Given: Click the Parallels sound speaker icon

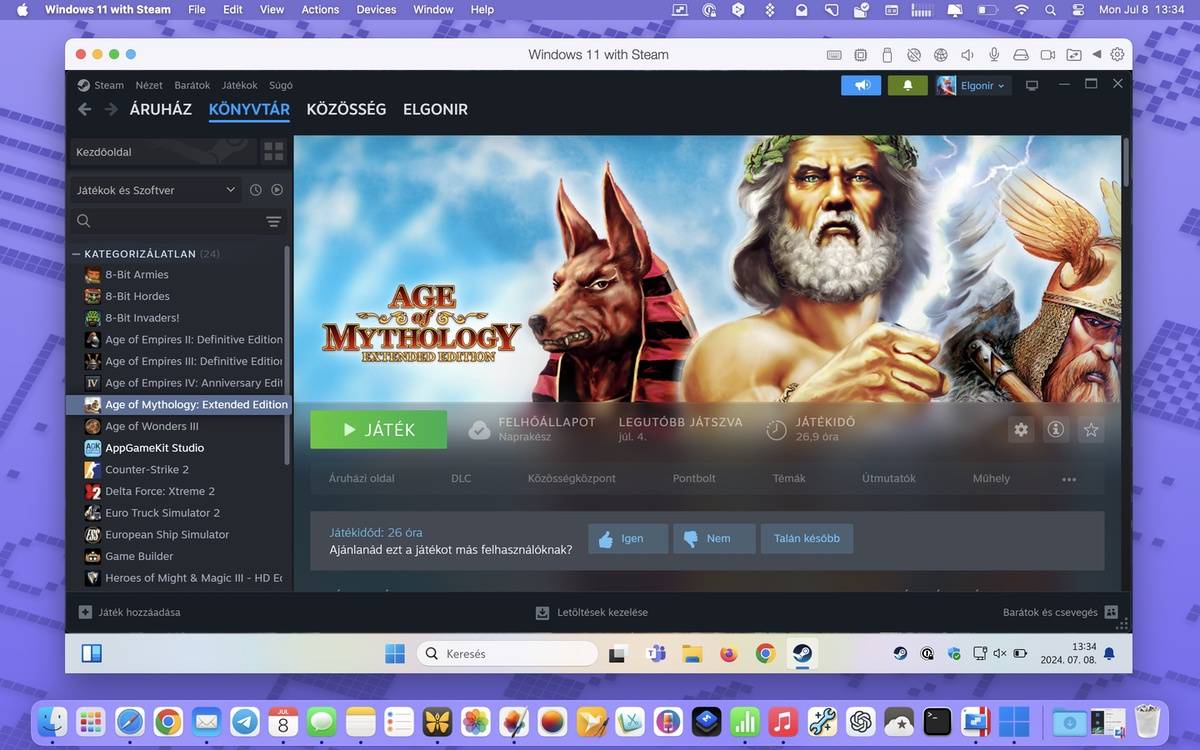Looking at the screenshot, I should (967, 55).
